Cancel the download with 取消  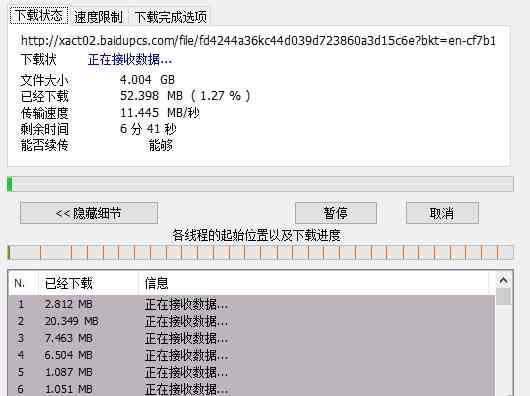coord(442,213)
